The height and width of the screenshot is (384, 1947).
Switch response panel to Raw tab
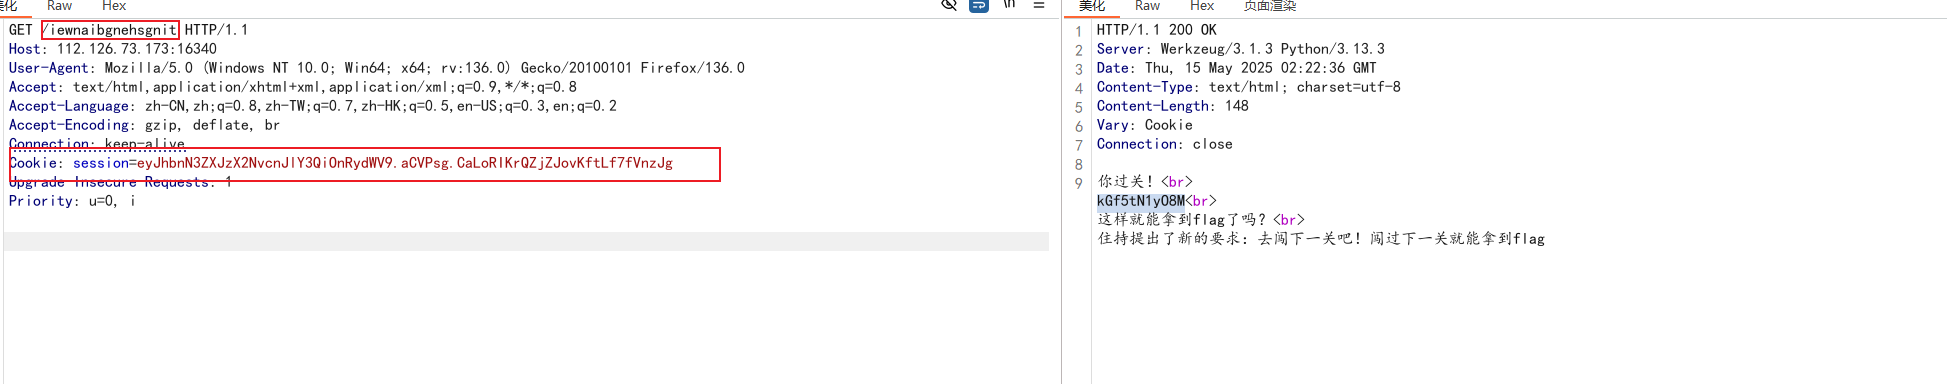(1147, 6)
